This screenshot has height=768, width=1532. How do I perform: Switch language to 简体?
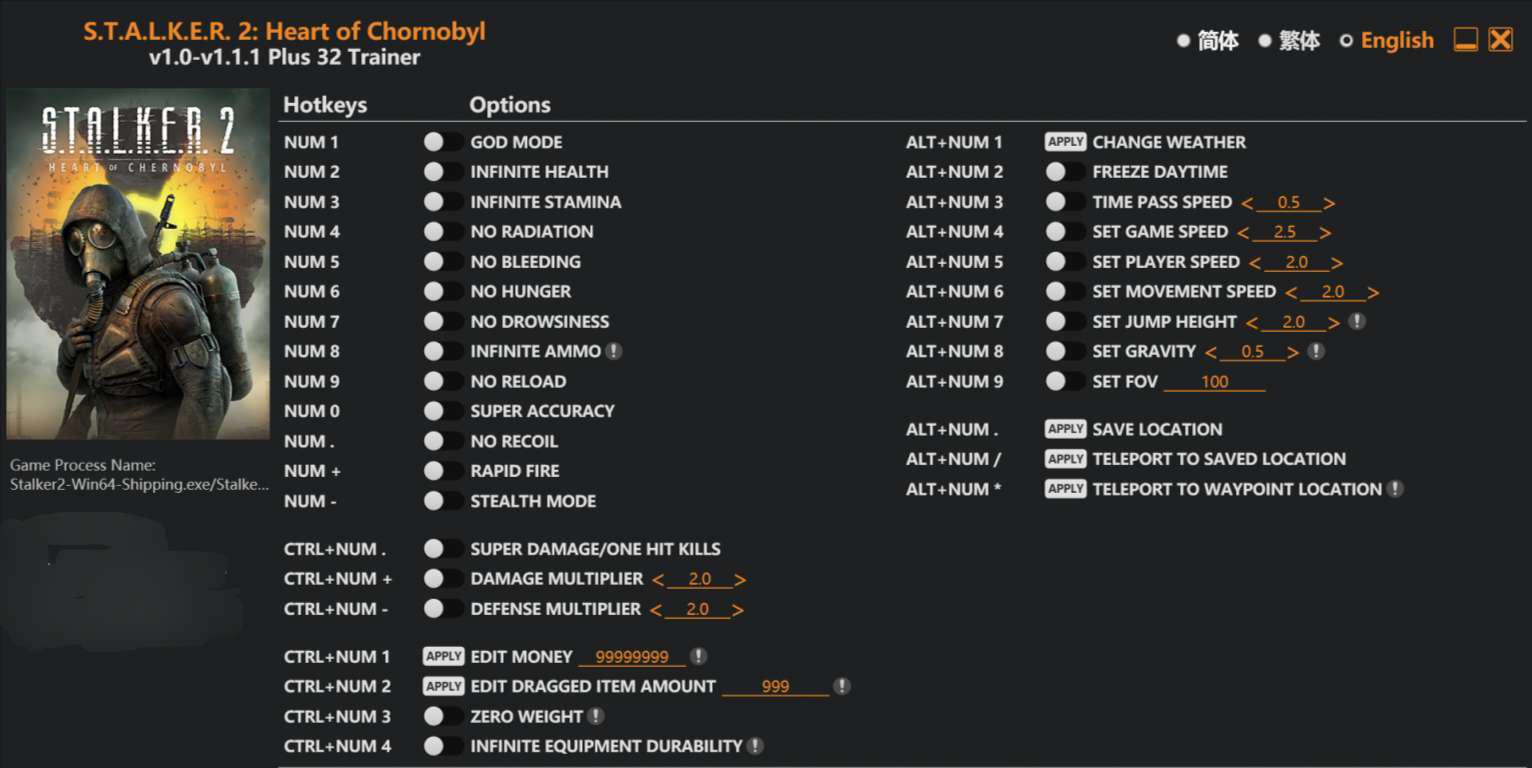[1207, 41]
